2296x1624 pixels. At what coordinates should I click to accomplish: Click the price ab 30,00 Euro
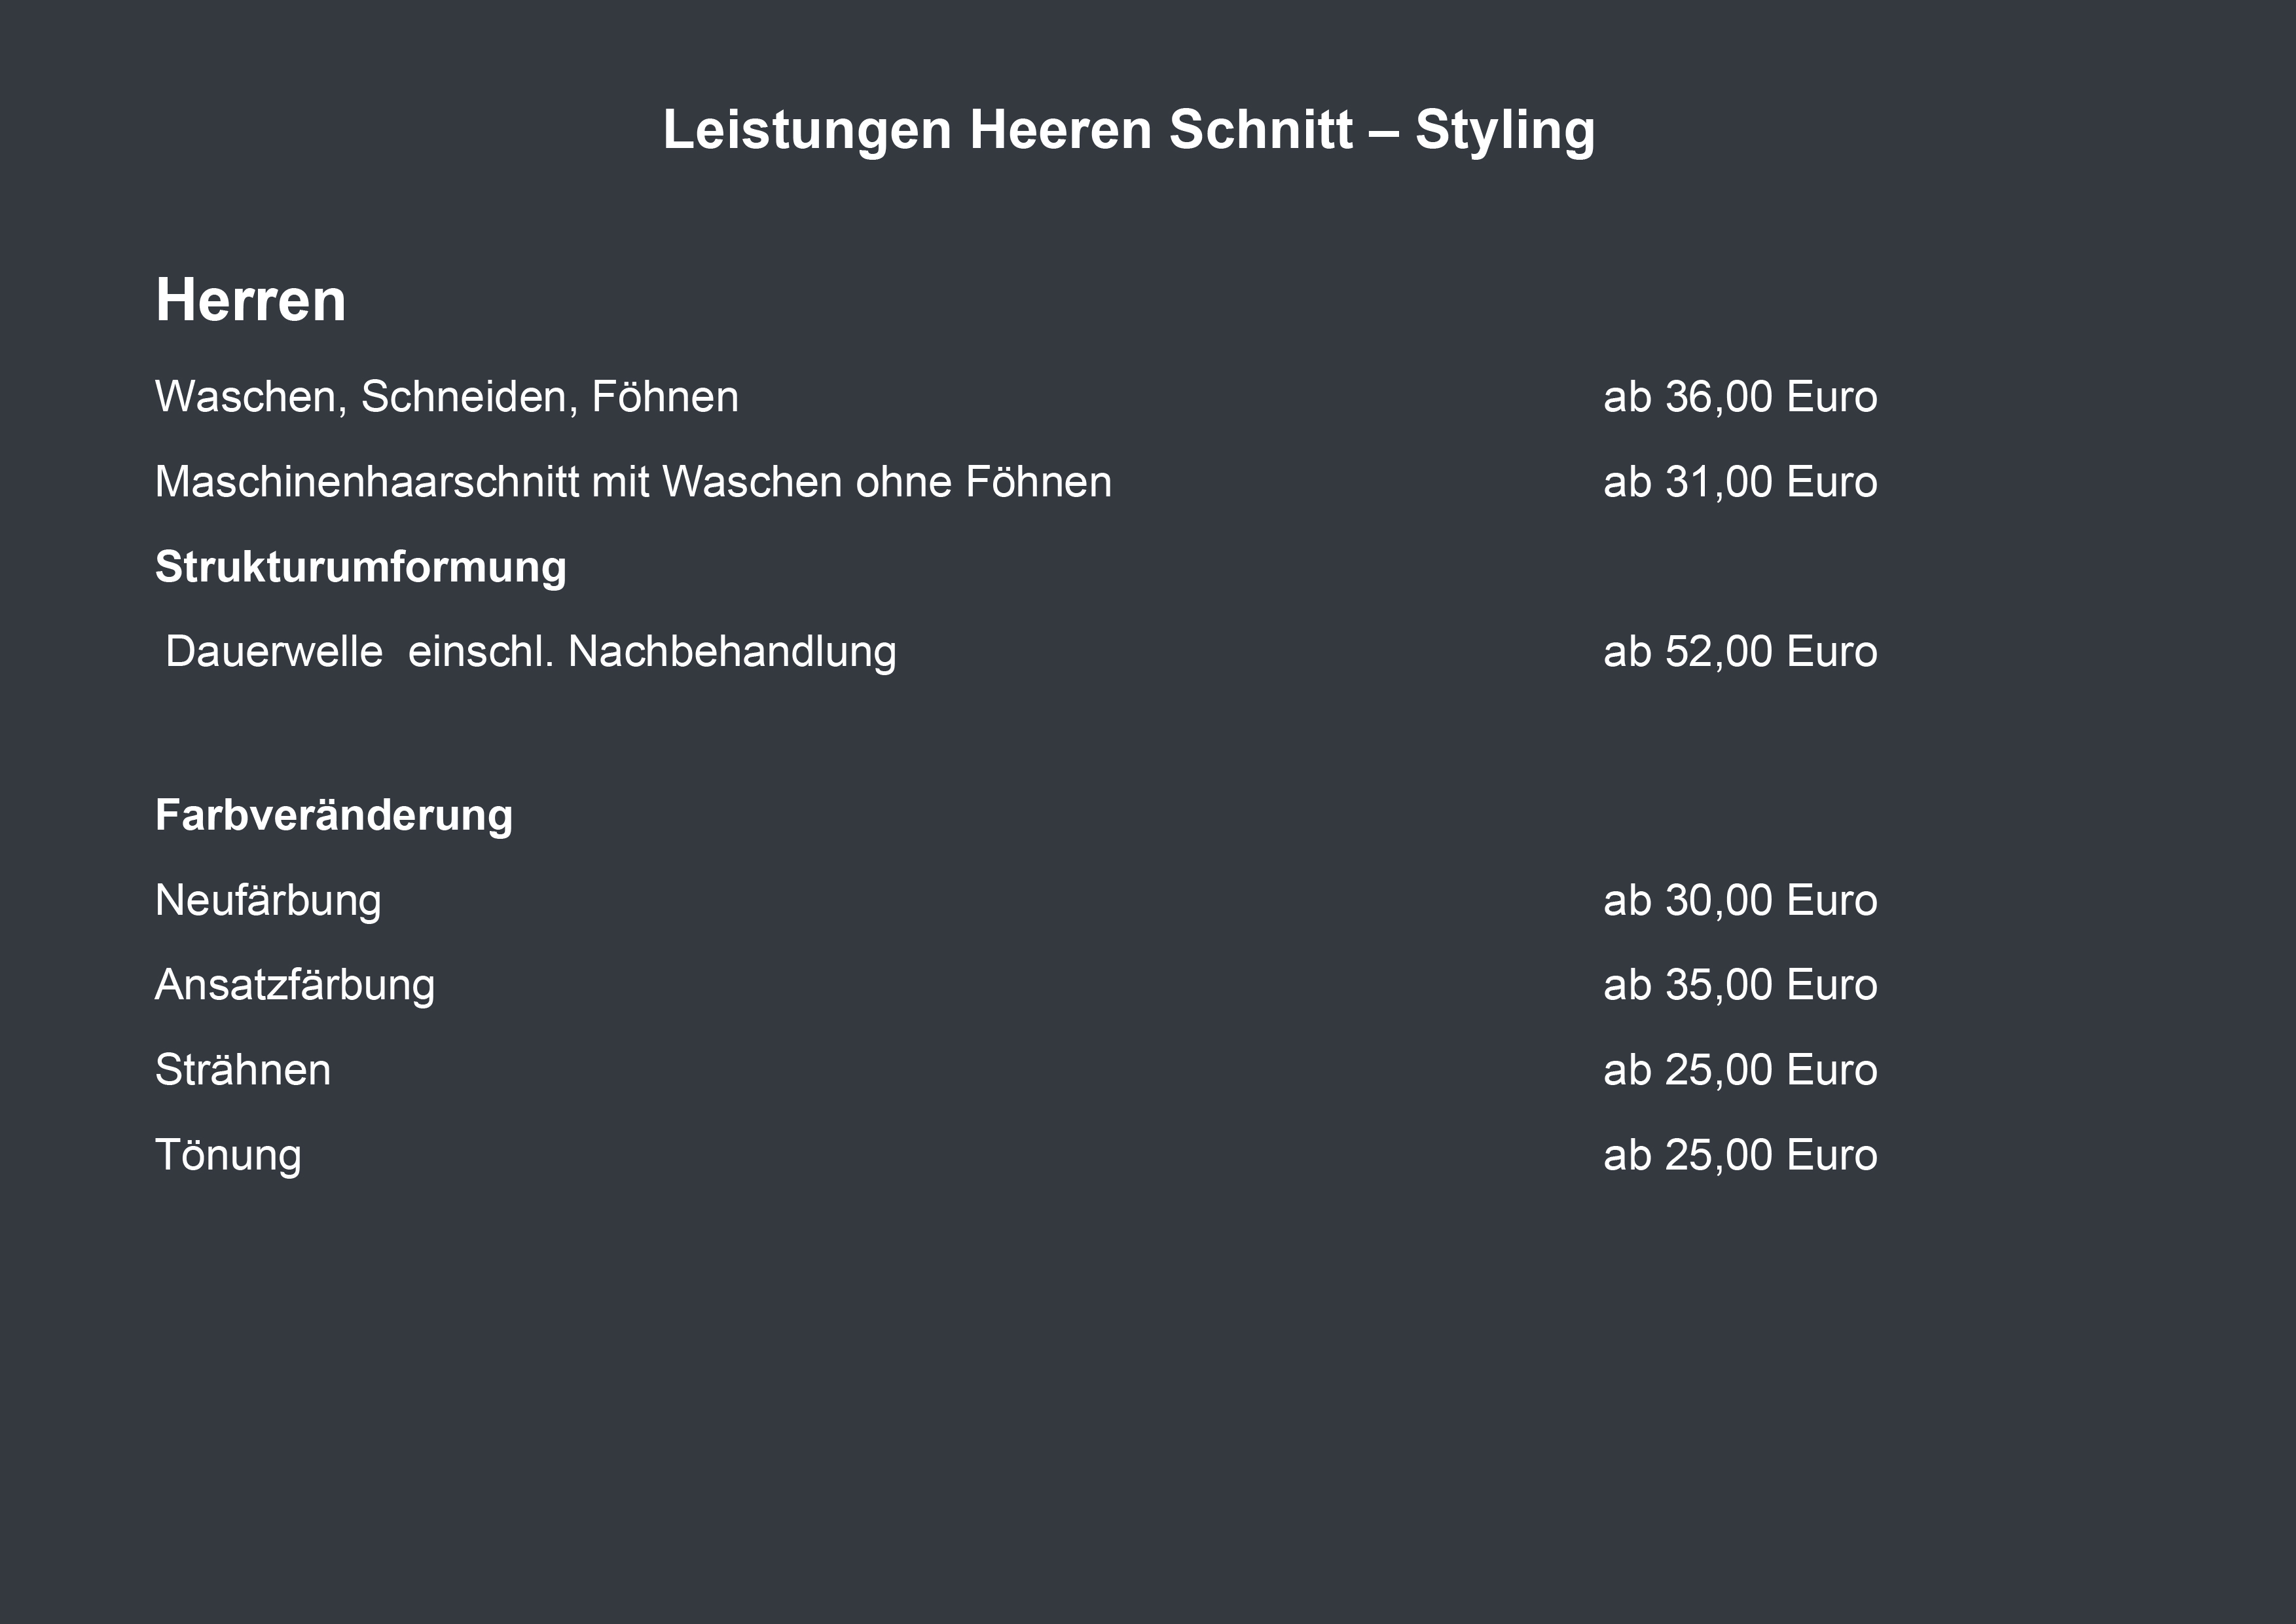[x=1740, y=900]
